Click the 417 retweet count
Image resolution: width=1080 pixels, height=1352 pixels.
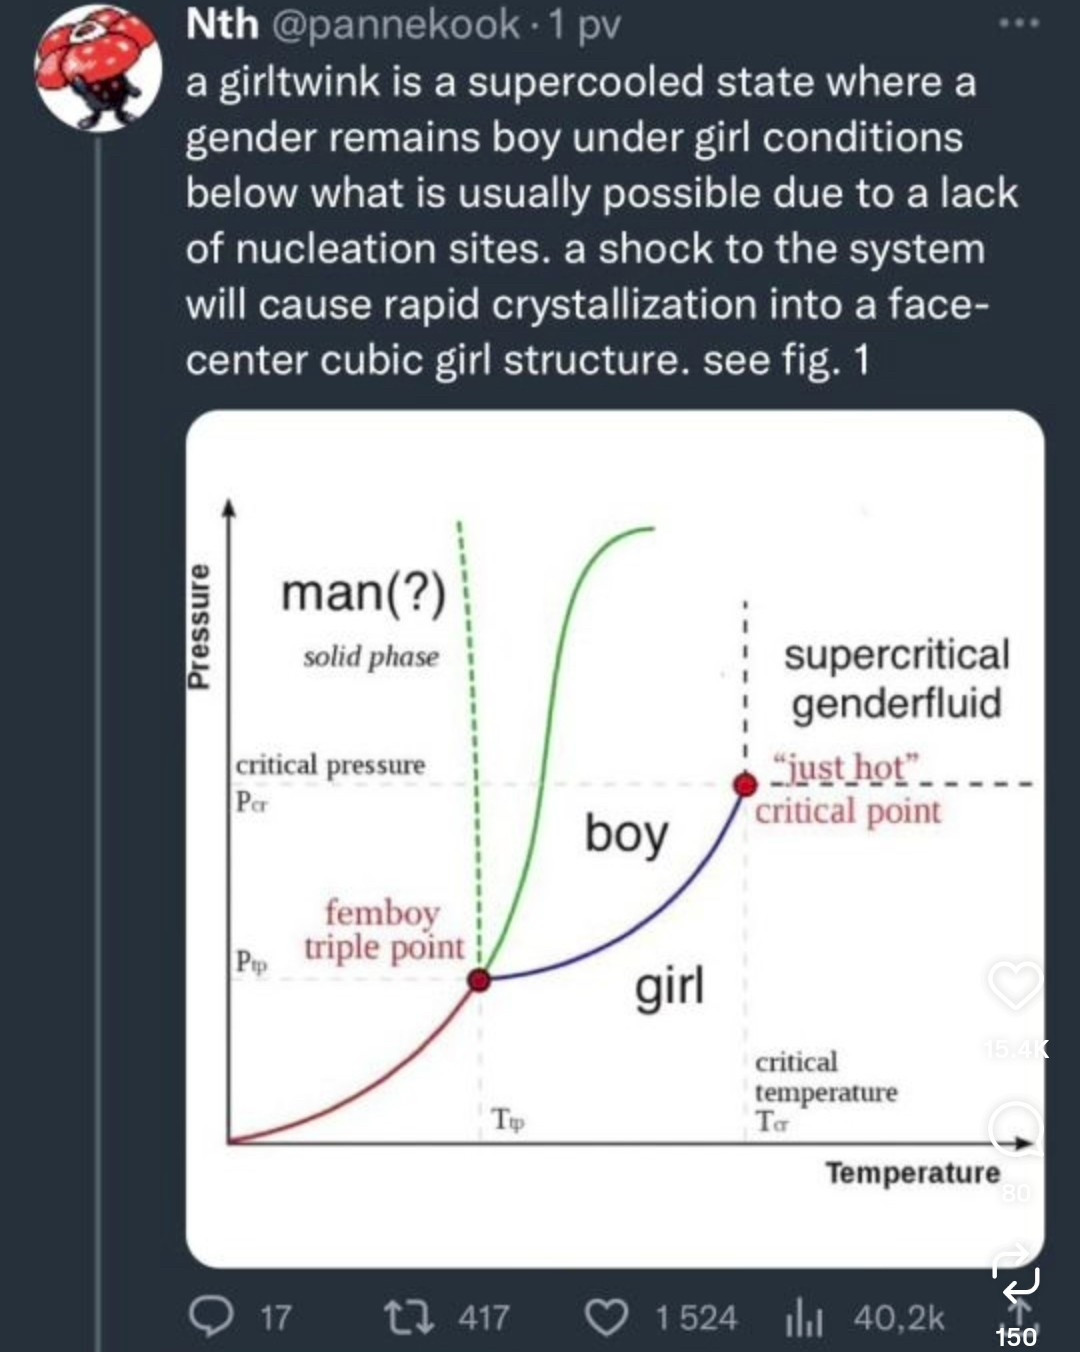click(x=483, y=1317)
